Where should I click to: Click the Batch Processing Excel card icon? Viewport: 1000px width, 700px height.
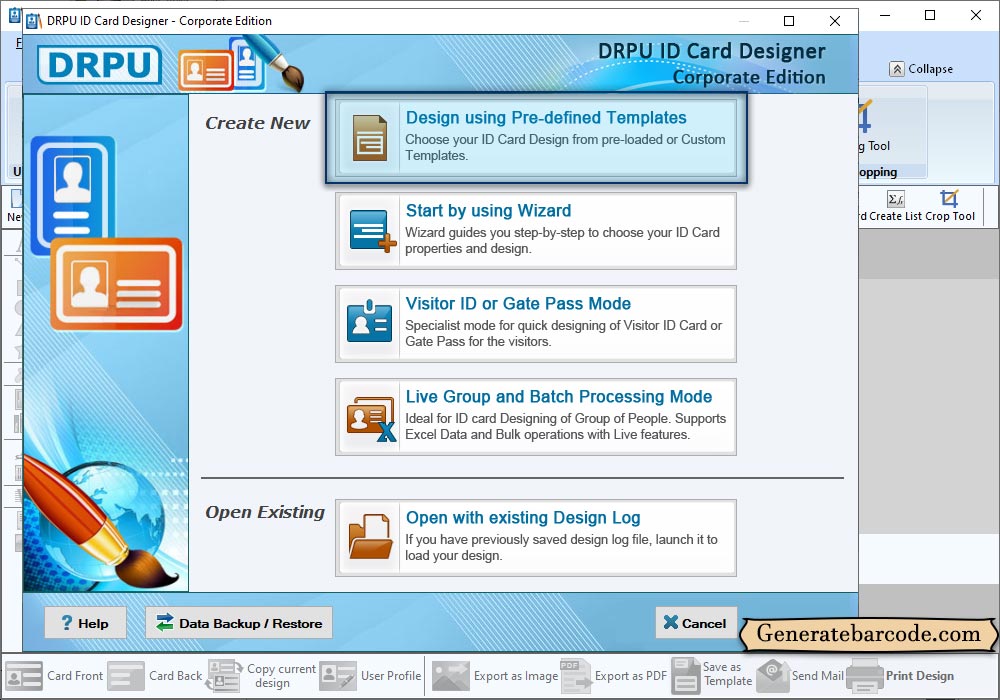tap(371, 418)
